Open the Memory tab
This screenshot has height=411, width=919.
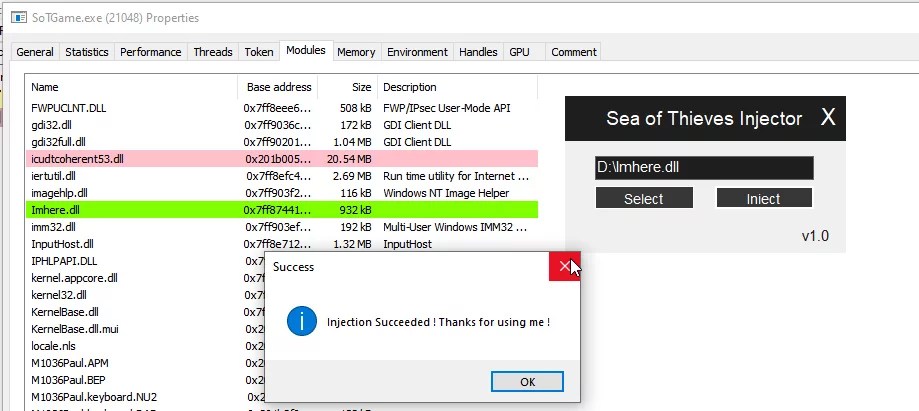point(356,52)
